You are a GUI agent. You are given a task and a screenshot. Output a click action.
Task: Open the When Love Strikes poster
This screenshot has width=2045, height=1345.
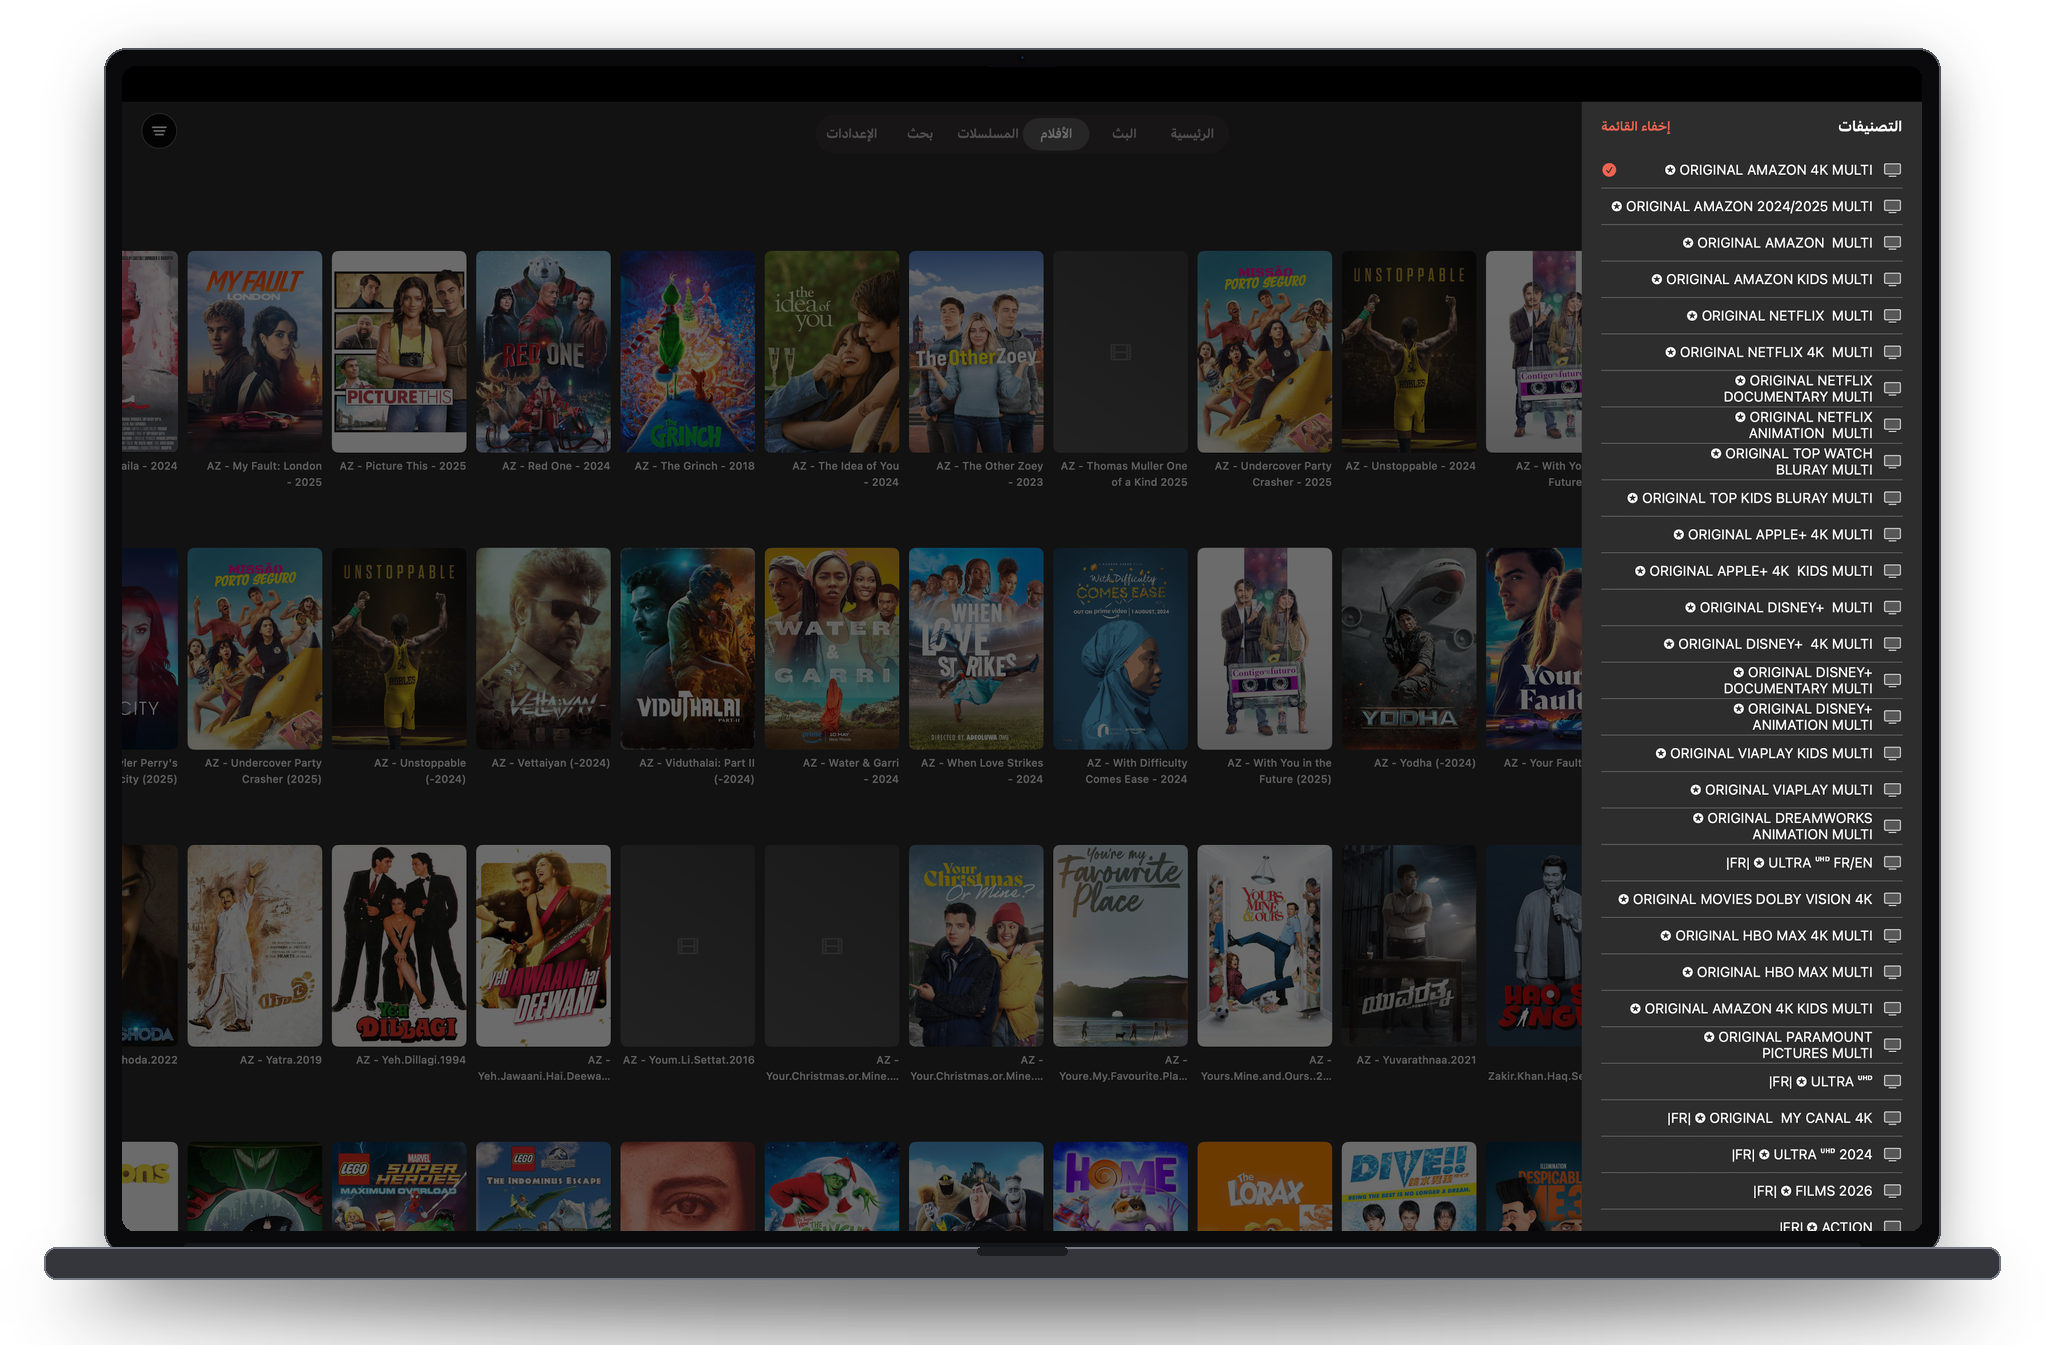[x=976, y=648]
